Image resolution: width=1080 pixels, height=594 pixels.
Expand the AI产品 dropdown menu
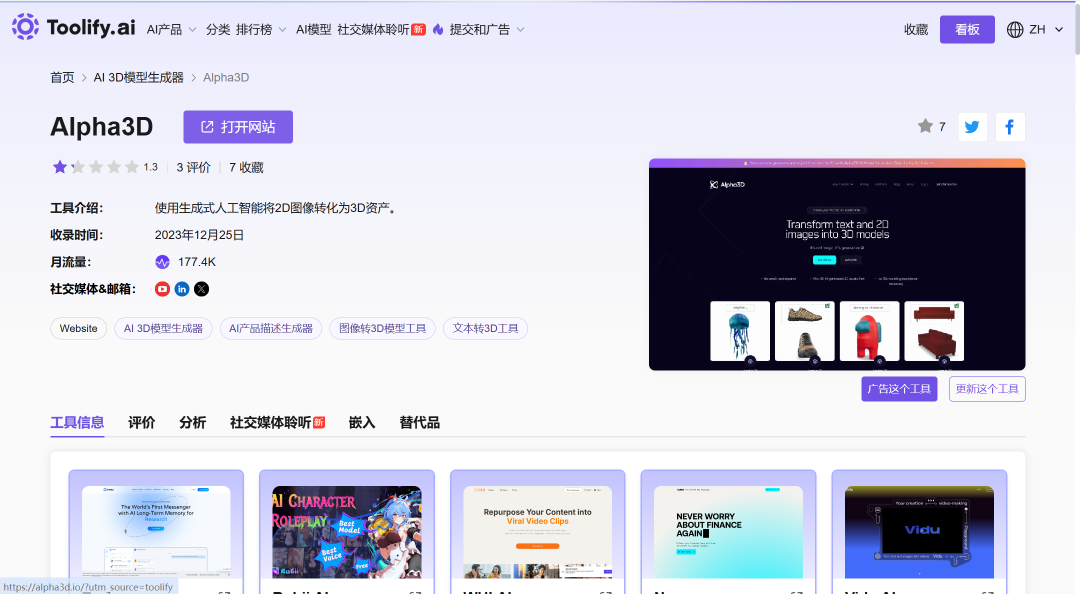171,30
